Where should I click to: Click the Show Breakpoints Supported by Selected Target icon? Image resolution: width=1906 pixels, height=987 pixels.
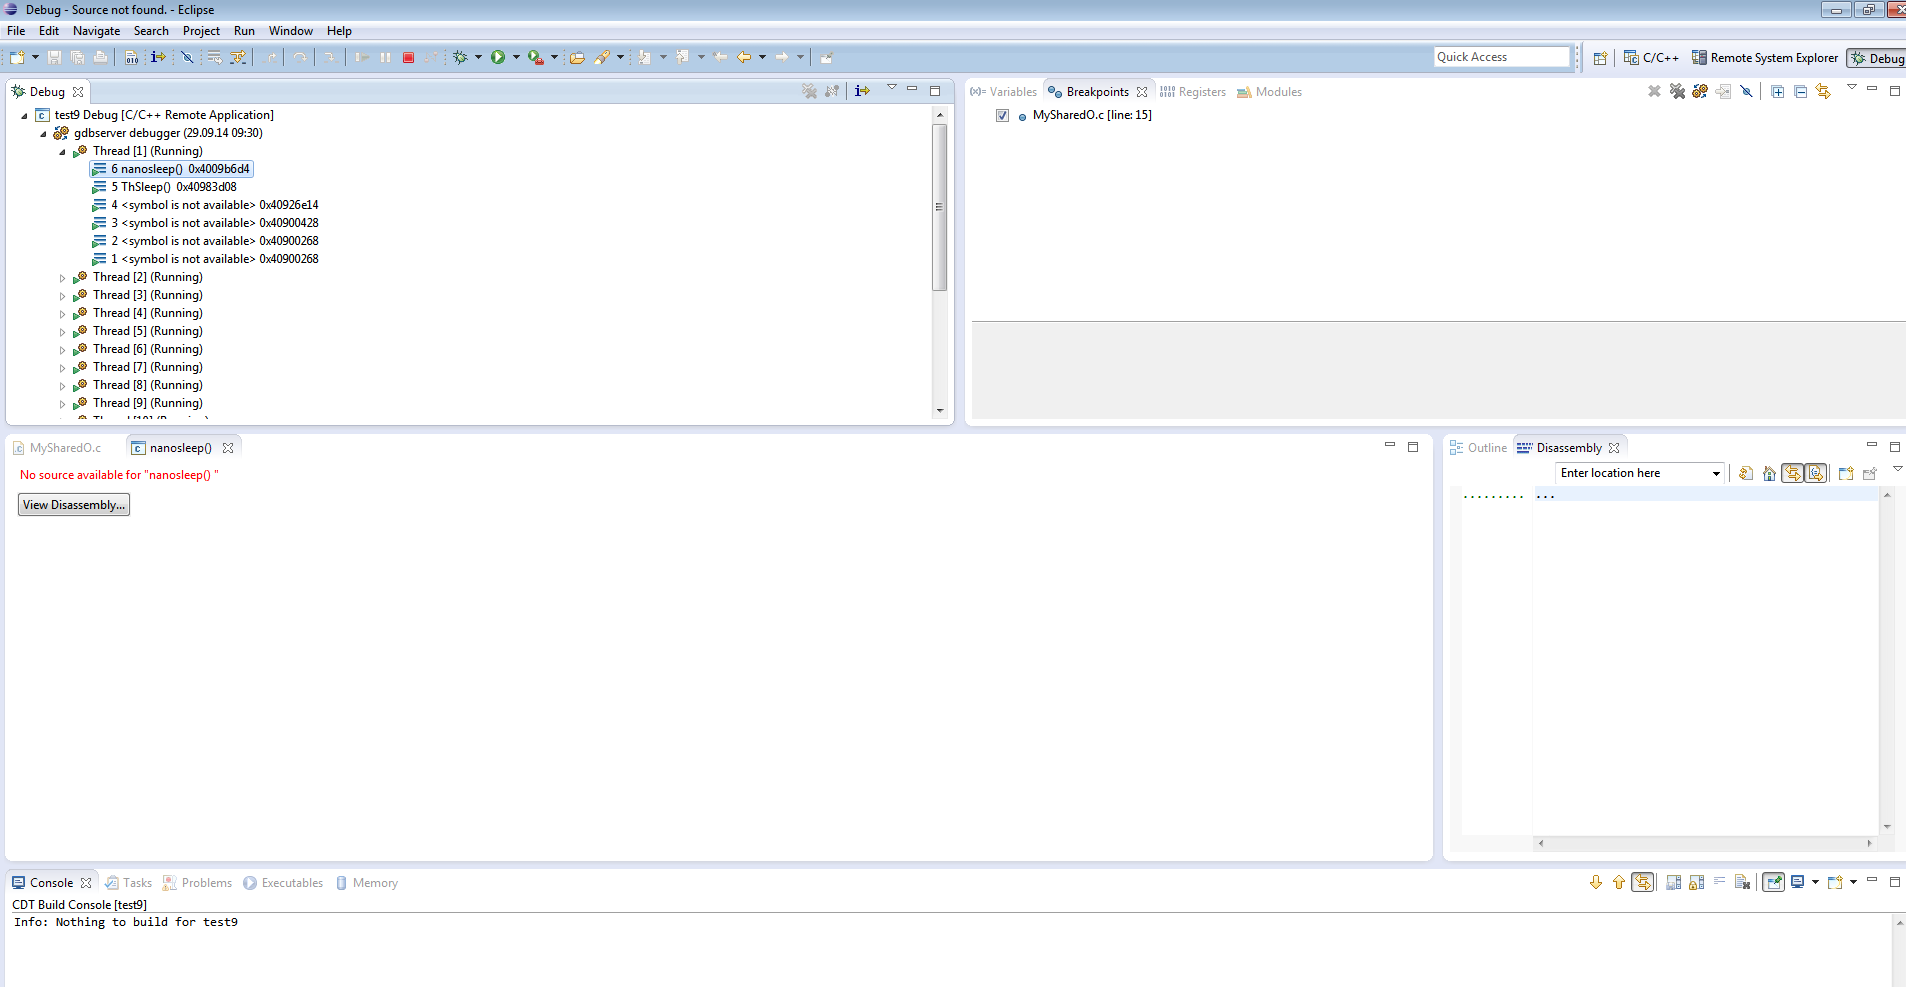1700,91
